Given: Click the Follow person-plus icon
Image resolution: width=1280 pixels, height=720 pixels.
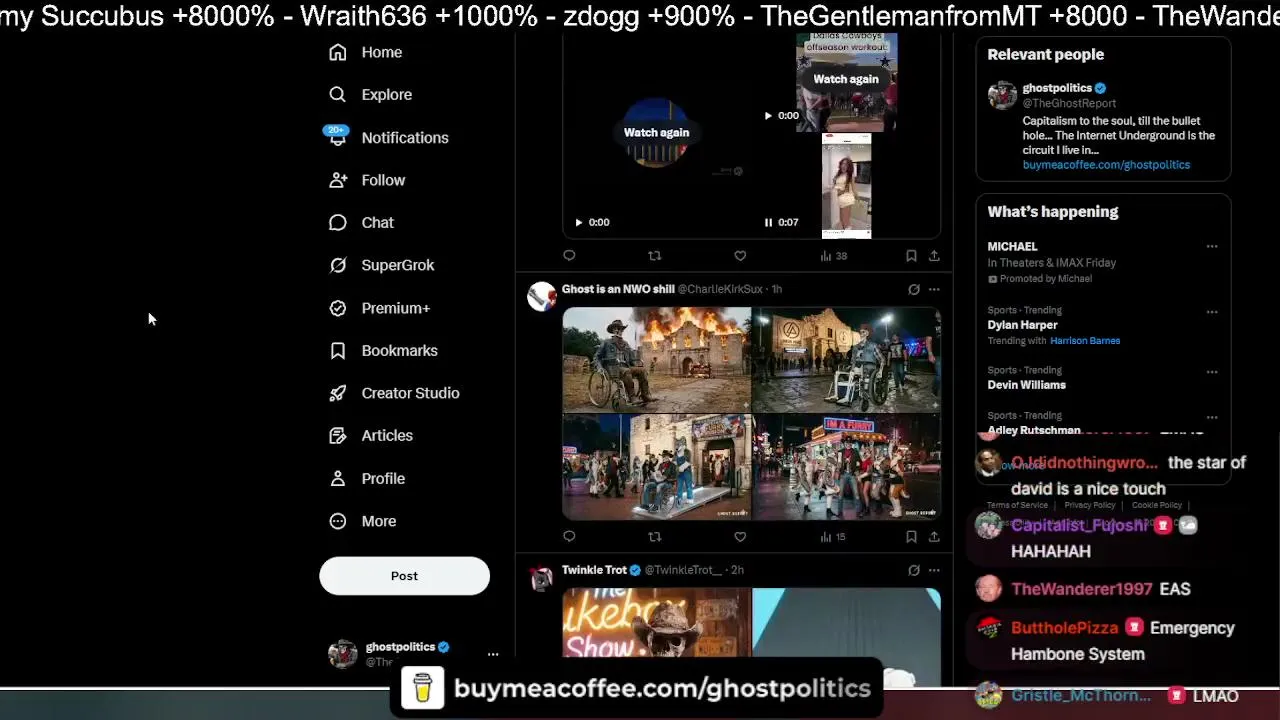Looking at the screenshot, I should pyautogui.click(x=338, y=180).
